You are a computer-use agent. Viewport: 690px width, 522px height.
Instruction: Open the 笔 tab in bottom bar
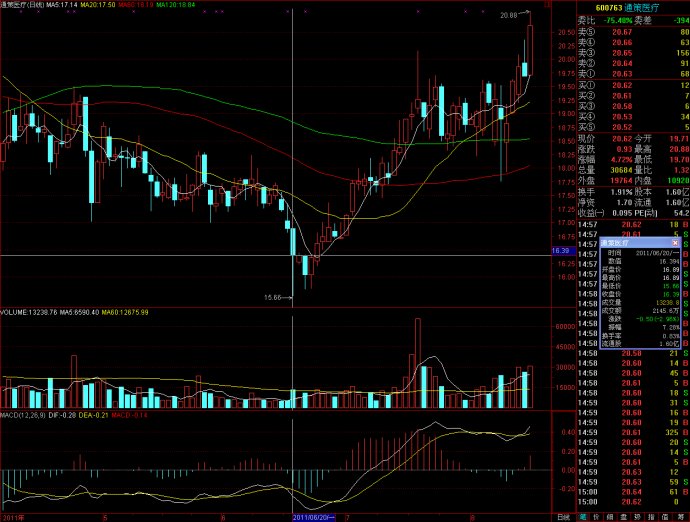[583, 517]
